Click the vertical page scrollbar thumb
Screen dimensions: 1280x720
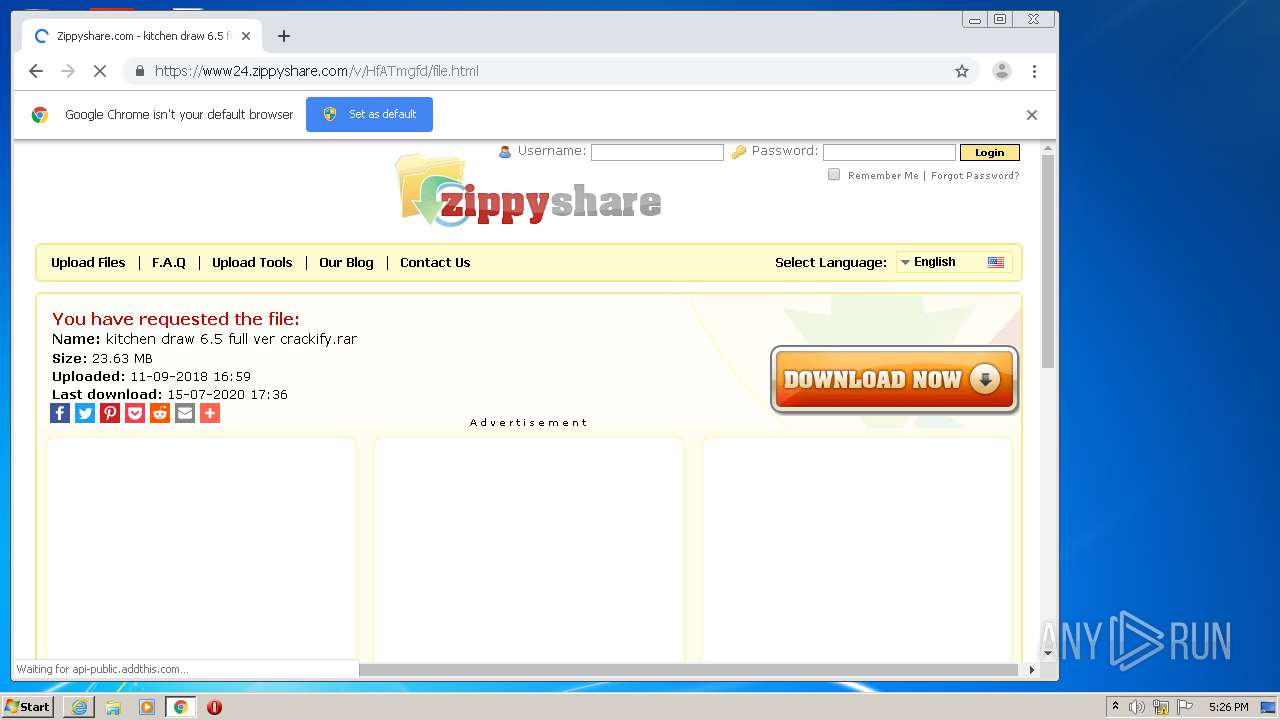coord(1048,260)
